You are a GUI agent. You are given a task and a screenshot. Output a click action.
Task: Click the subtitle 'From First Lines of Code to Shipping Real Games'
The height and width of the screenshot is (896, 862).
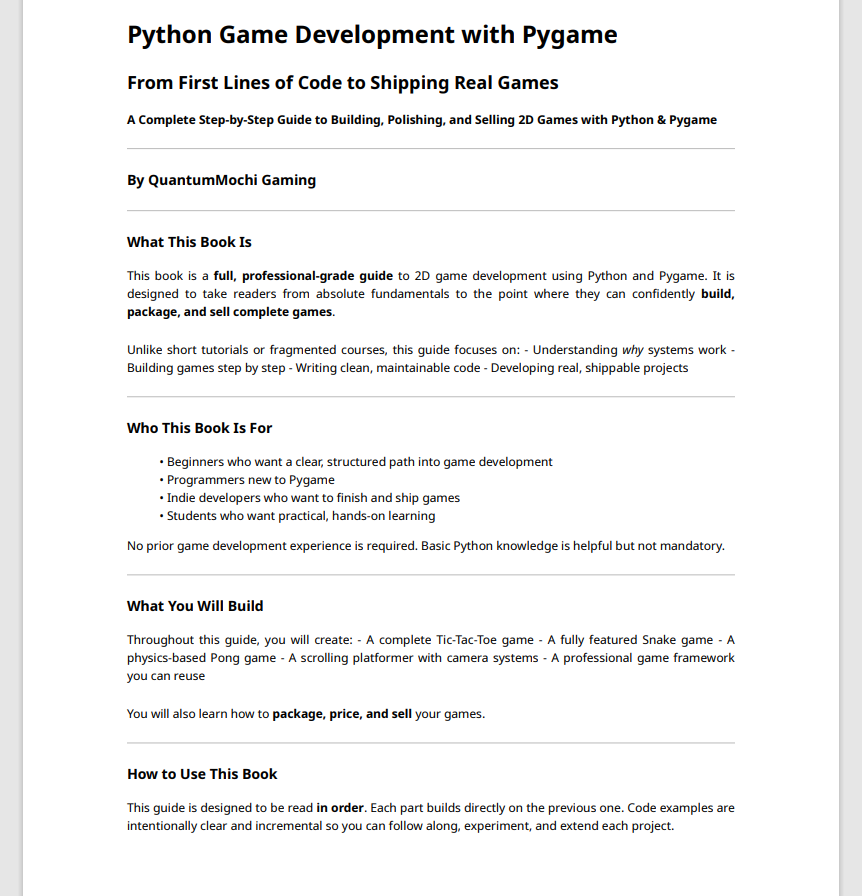(342, 83)
